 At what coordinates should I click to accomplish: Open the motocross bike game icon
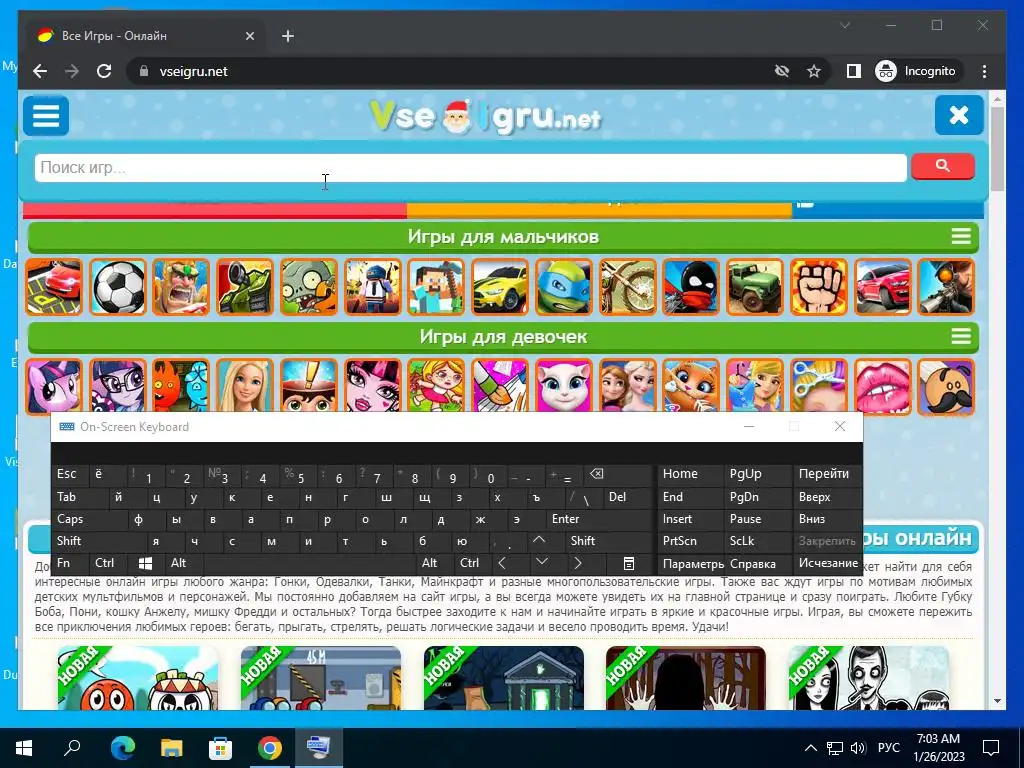[628, 287]
